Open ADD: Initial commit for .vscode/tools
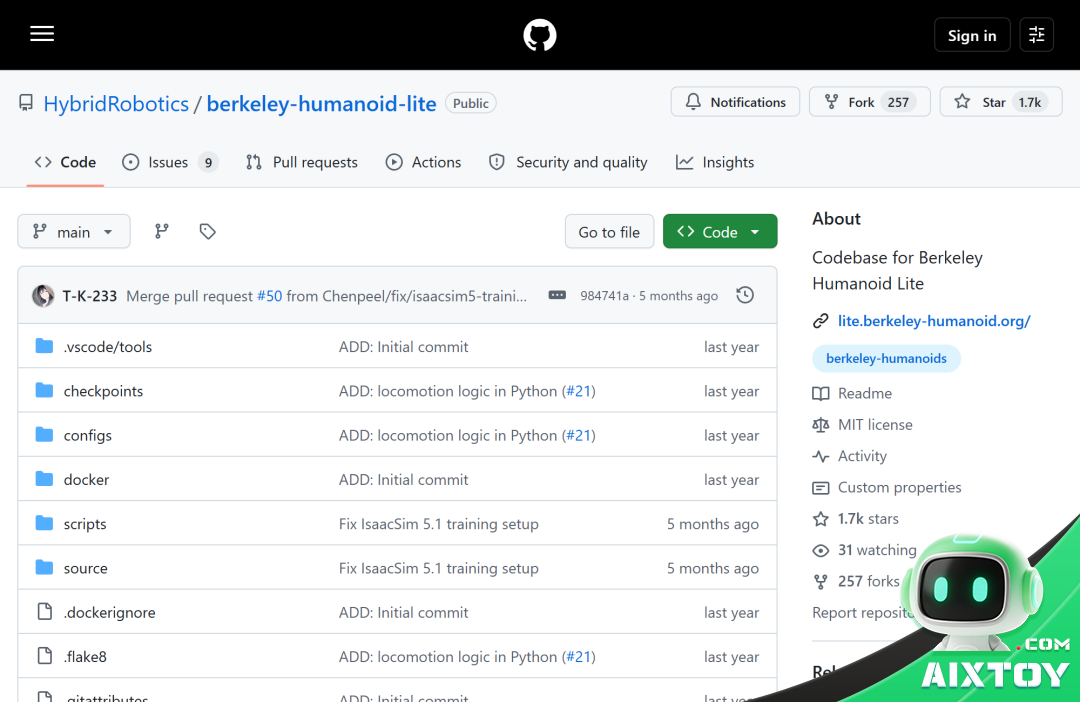Viewport: 1080px width, 702px height. pos(404,347)
